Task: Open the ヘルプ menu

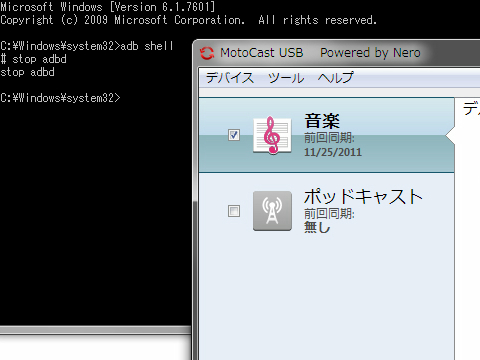Action: 335,78
